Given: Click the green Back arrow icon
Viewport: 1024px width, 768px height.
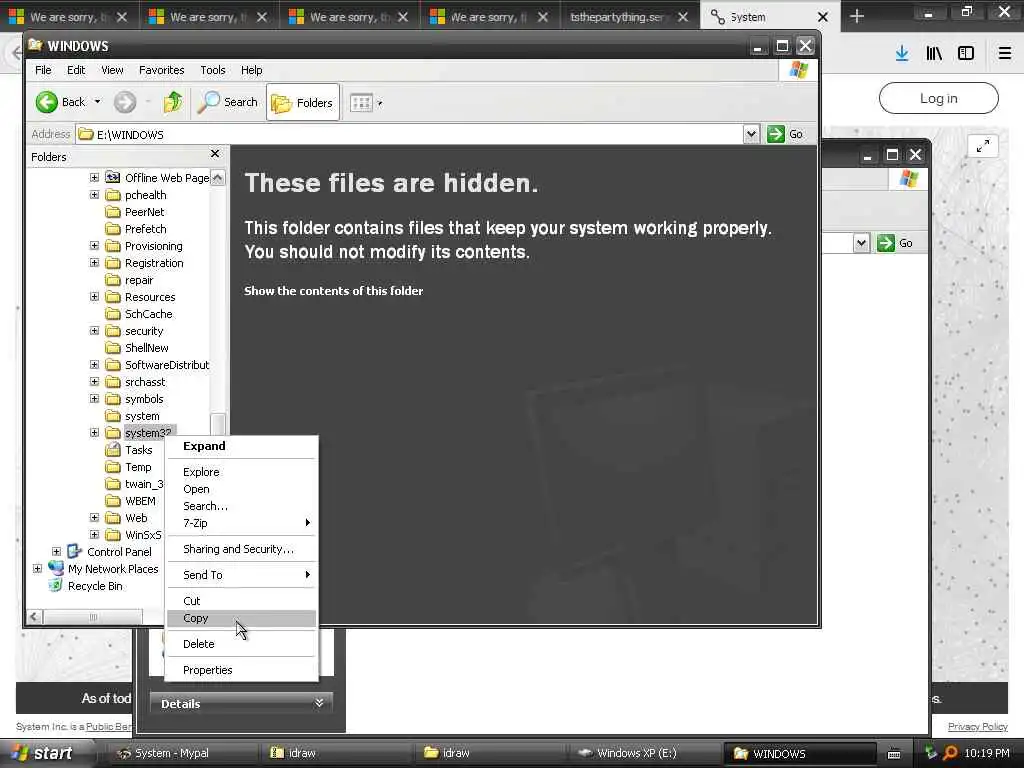Looking at the screenshot, I should [x=46, y=102].
